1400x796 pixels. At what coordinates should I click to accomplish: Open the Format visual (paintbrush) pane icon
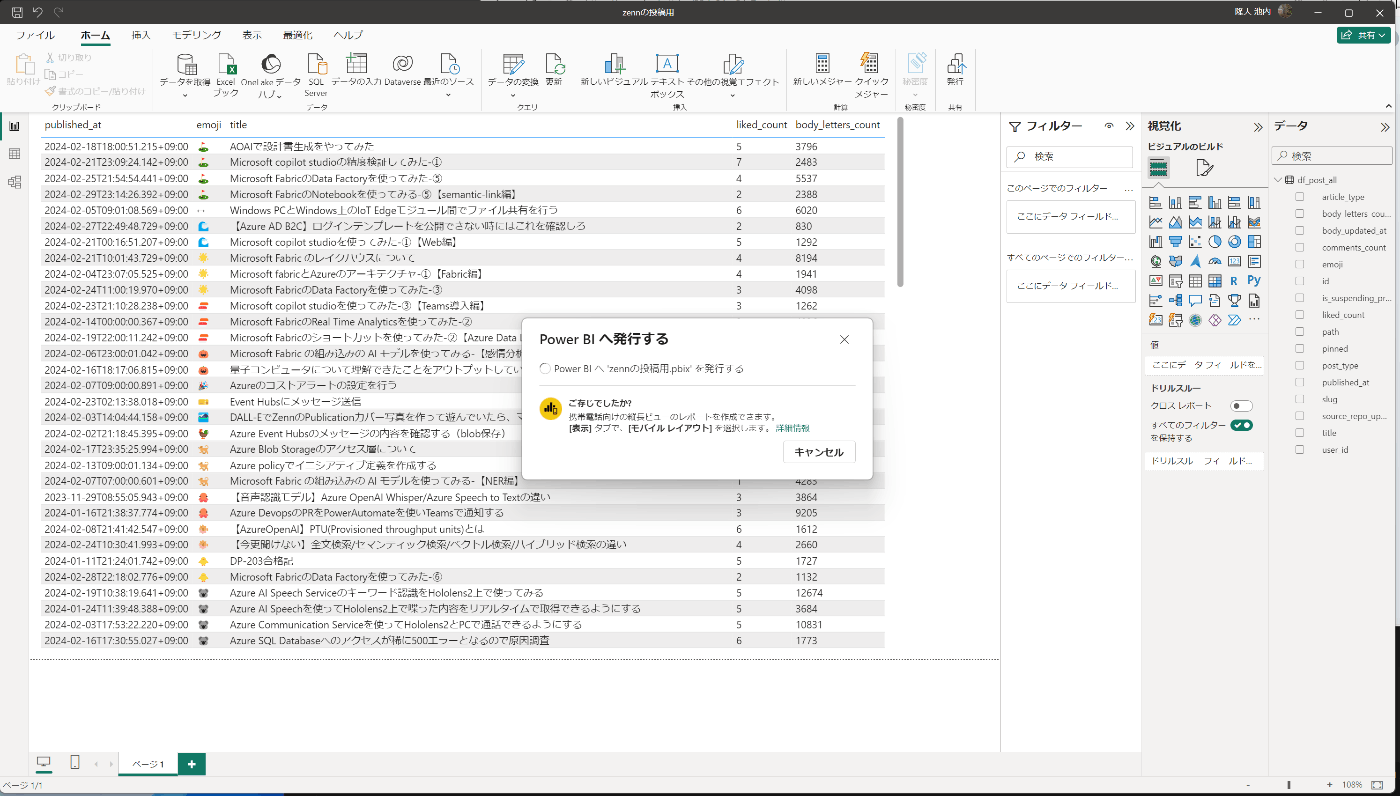coord(1205,168)
